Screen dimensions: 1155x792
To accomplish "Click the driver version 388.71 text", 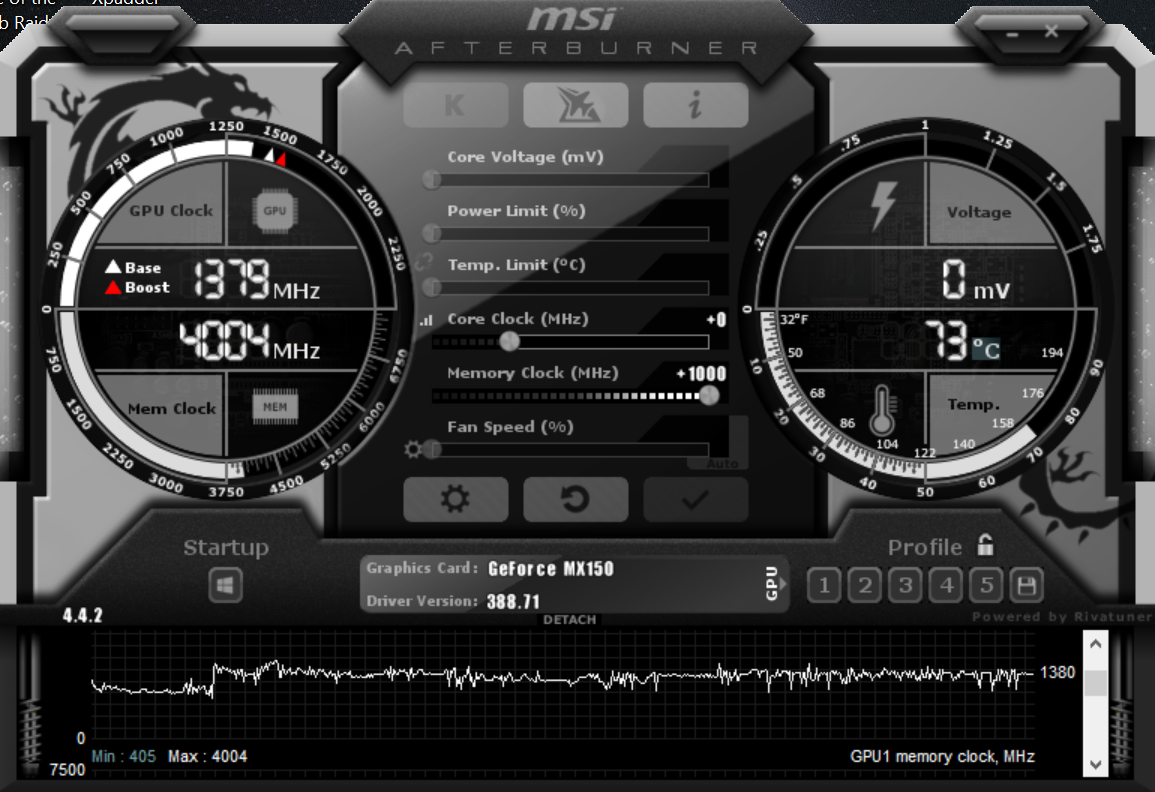I will [x=513, y=602].
